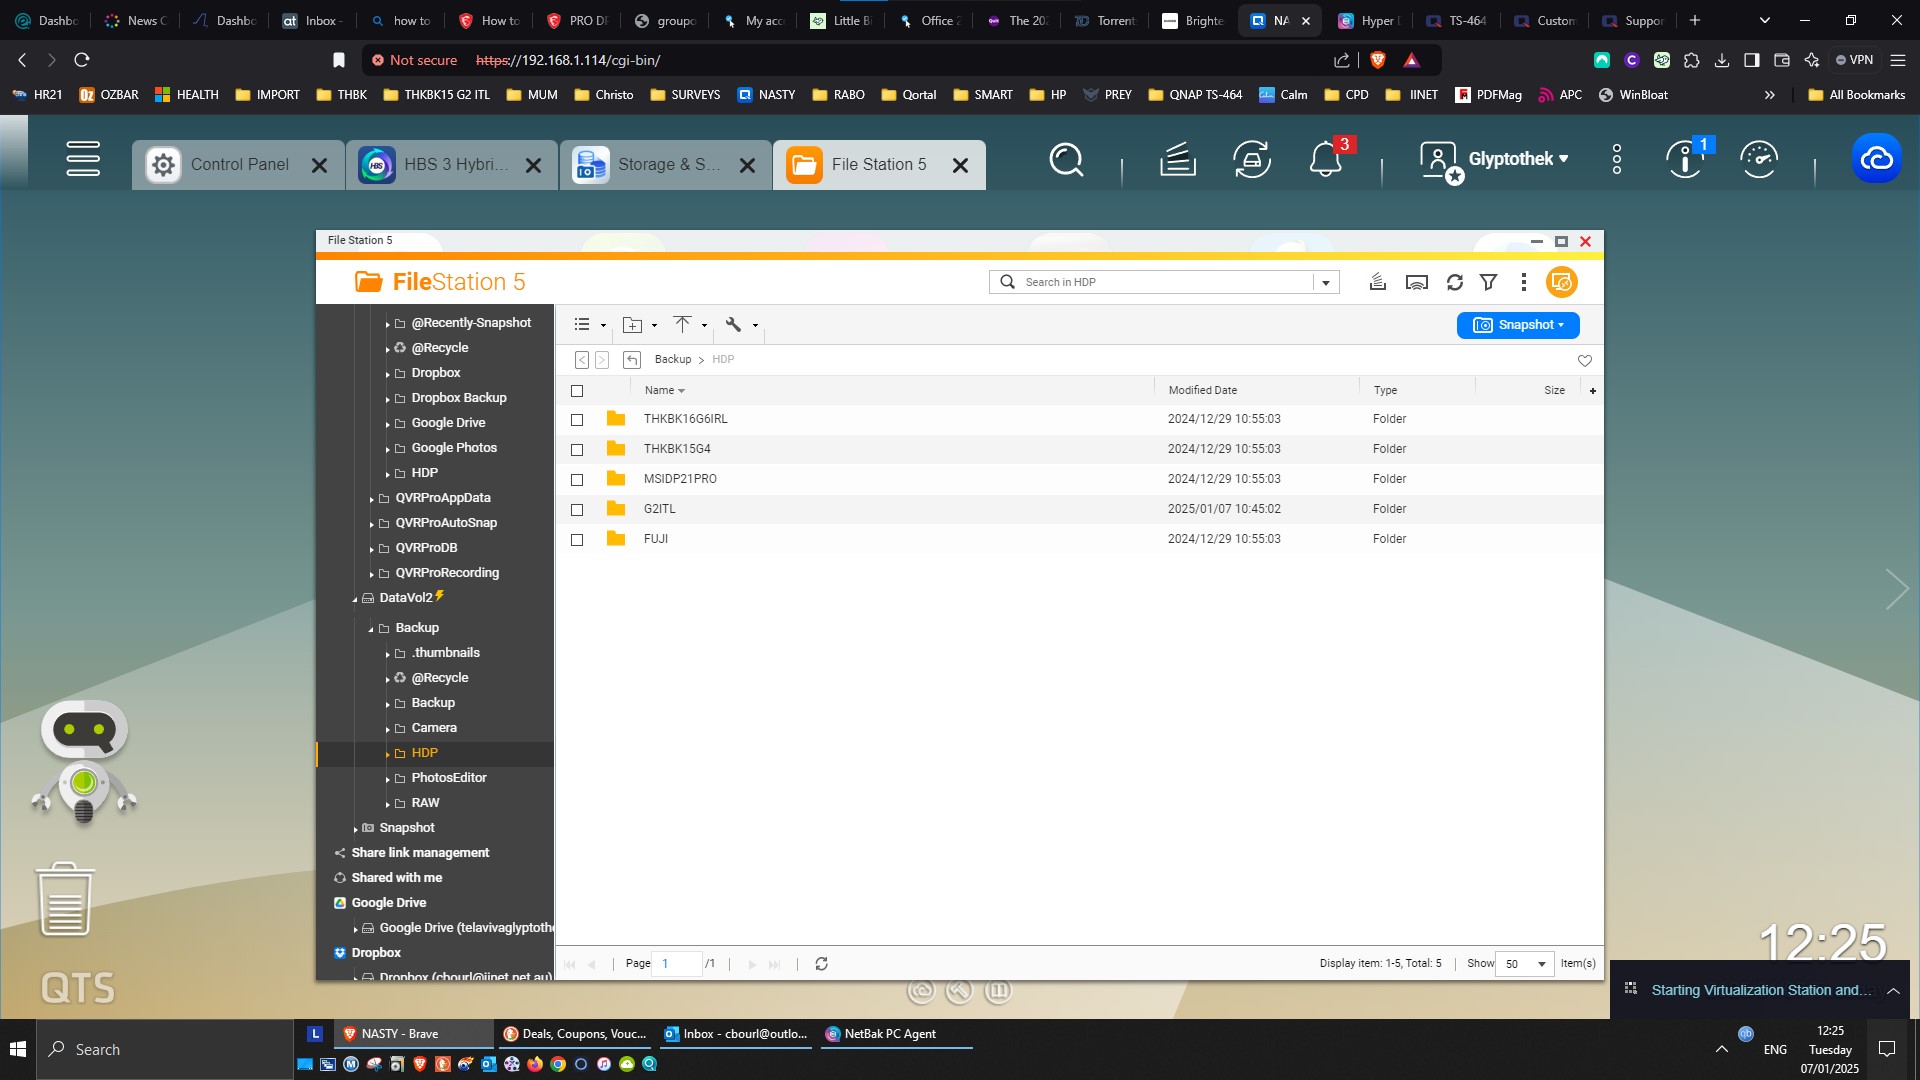The height and width of the screenshot is (1080, 1920).
Task: Open the tools wrench dropdown
Action: point(741,325)
